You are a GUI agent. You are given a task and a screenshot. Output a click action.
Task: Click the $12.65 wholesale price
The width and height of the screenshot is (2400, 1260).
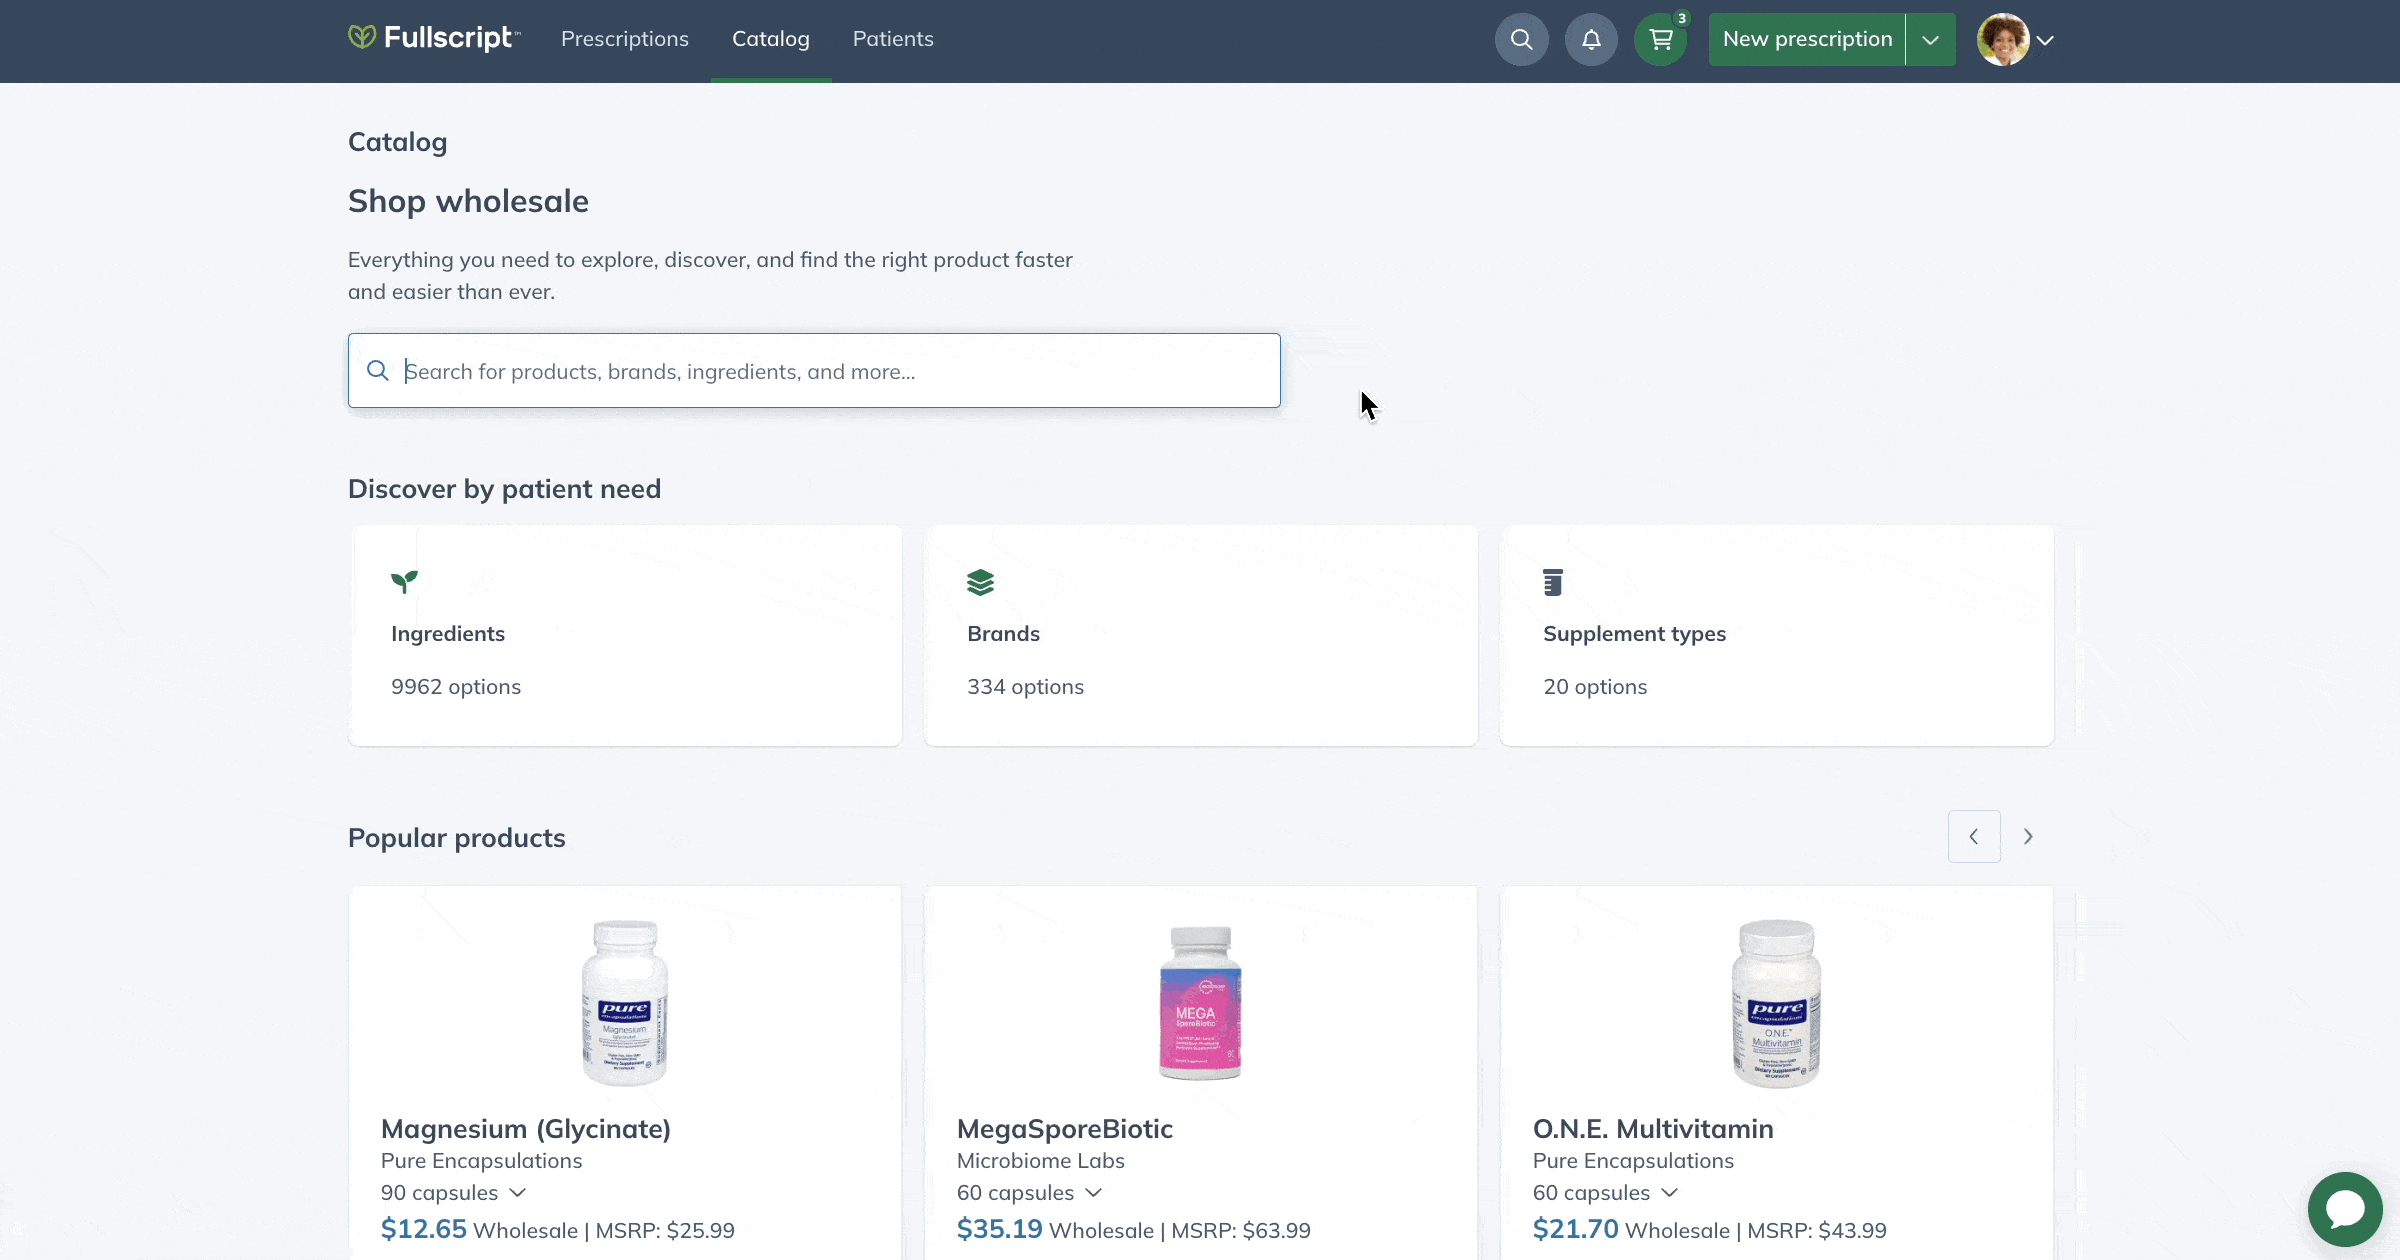tap(424, 1229)
